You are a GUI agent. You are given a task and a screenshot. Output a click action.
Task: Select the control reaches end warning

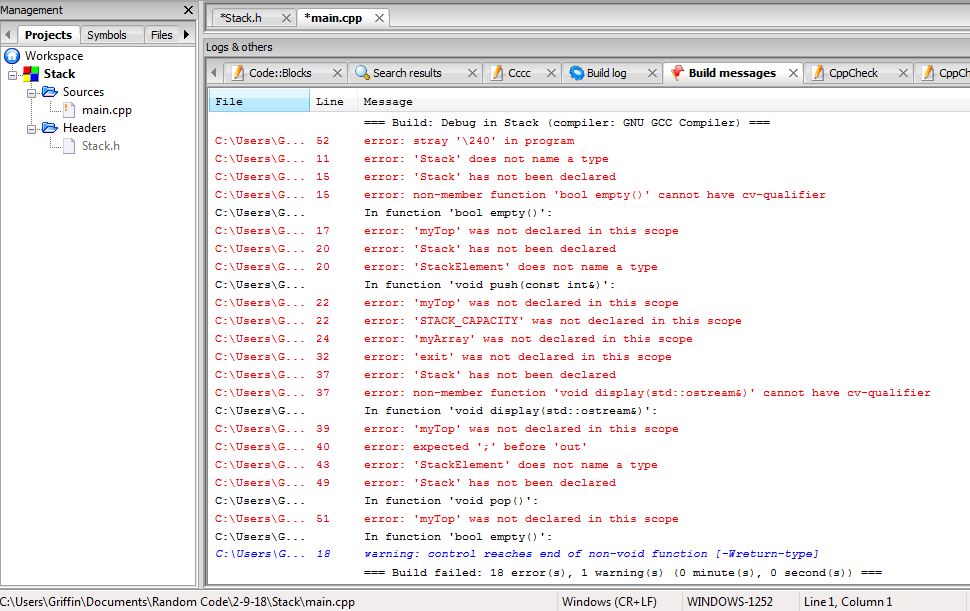point(589,554)
